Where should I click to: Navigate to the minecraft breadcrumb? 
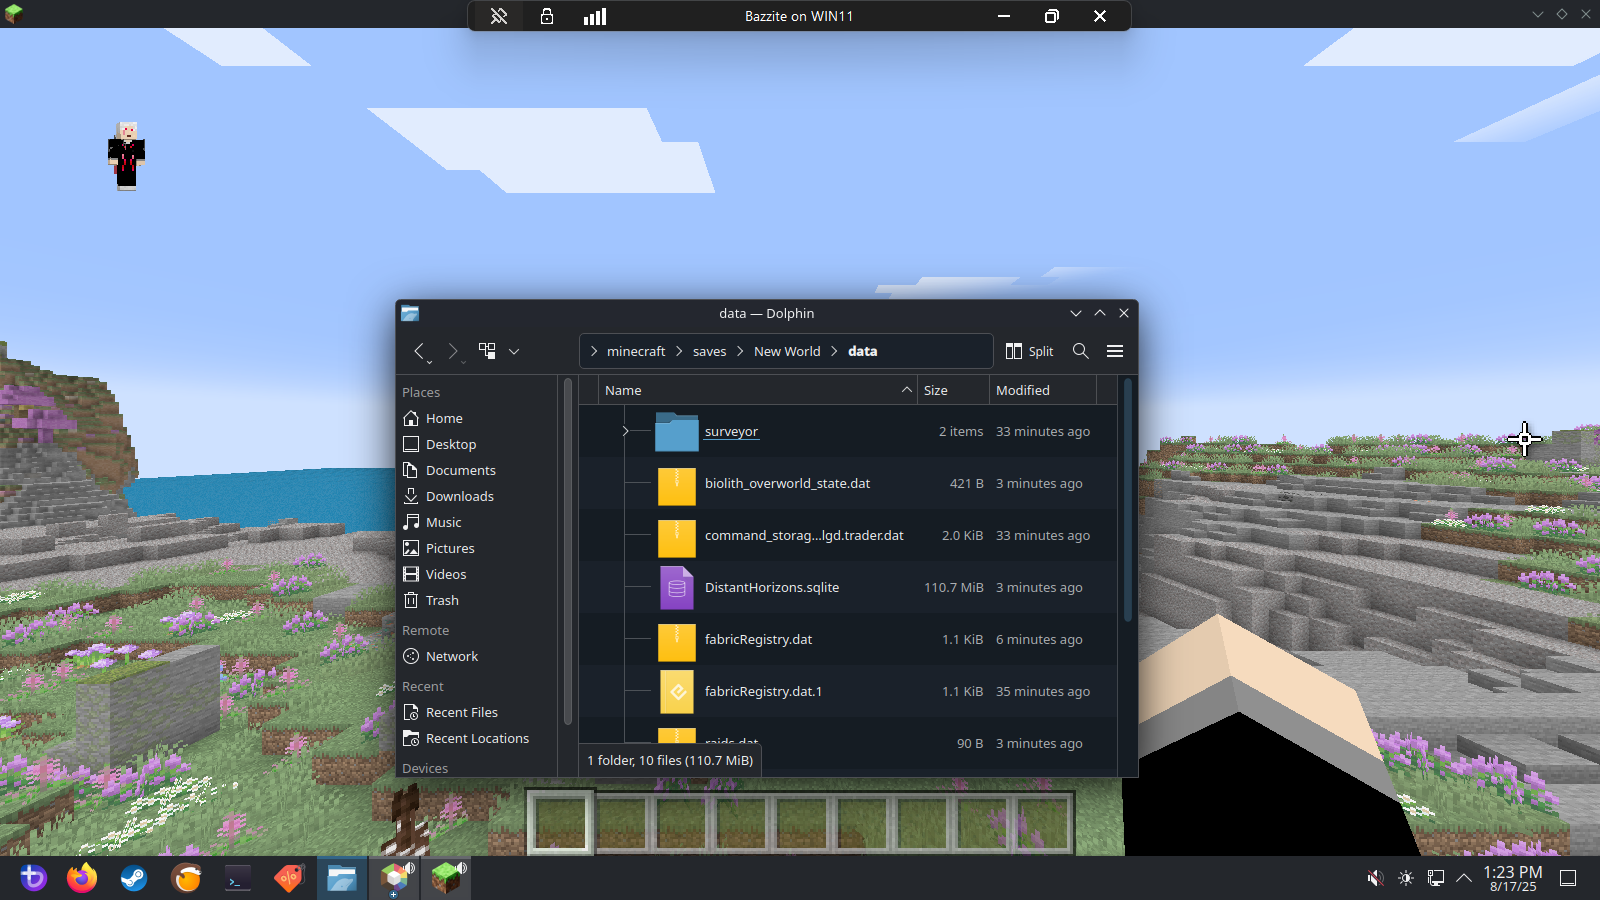pyautogui.click(x=636, y=351)
